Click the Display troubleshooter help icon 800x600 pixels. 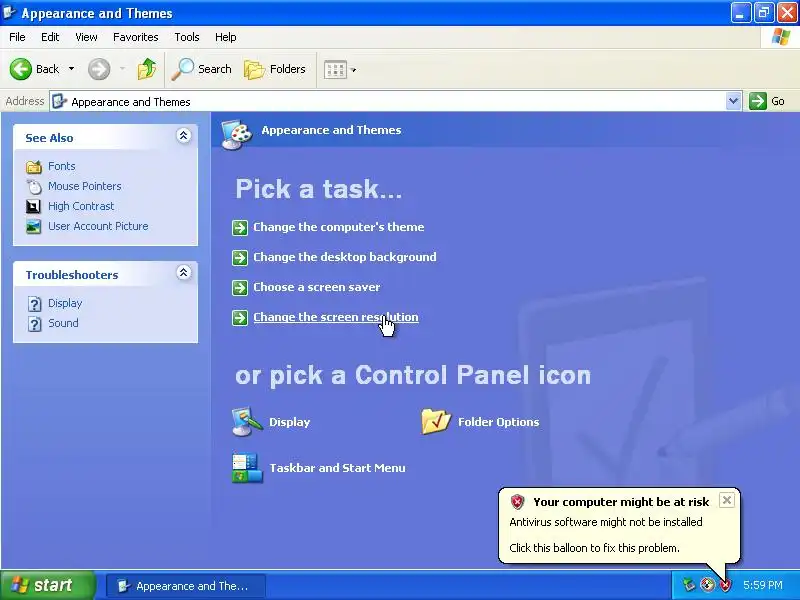(x=34, y=304)
